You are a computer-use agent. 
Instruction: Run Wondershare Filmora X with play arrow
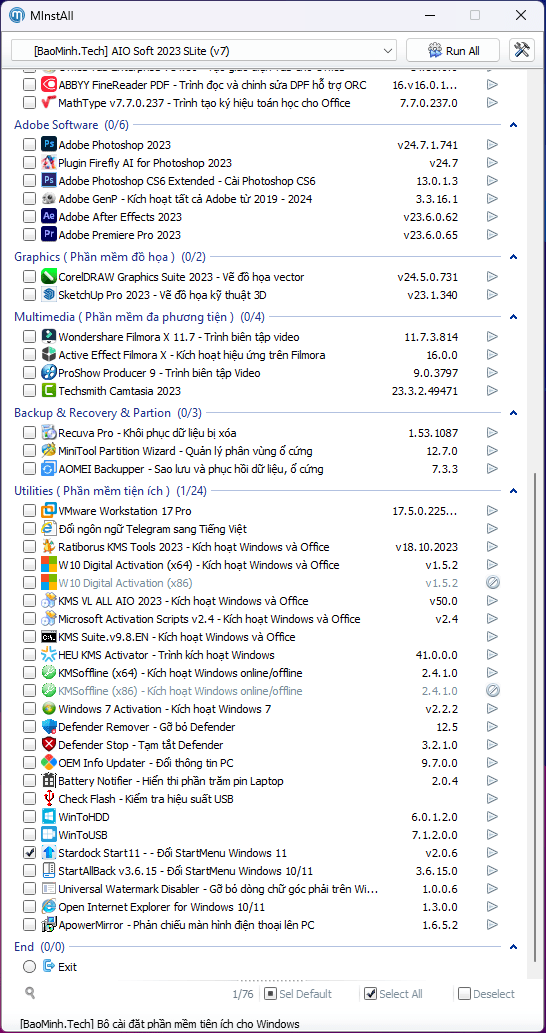tap(492, 337)
